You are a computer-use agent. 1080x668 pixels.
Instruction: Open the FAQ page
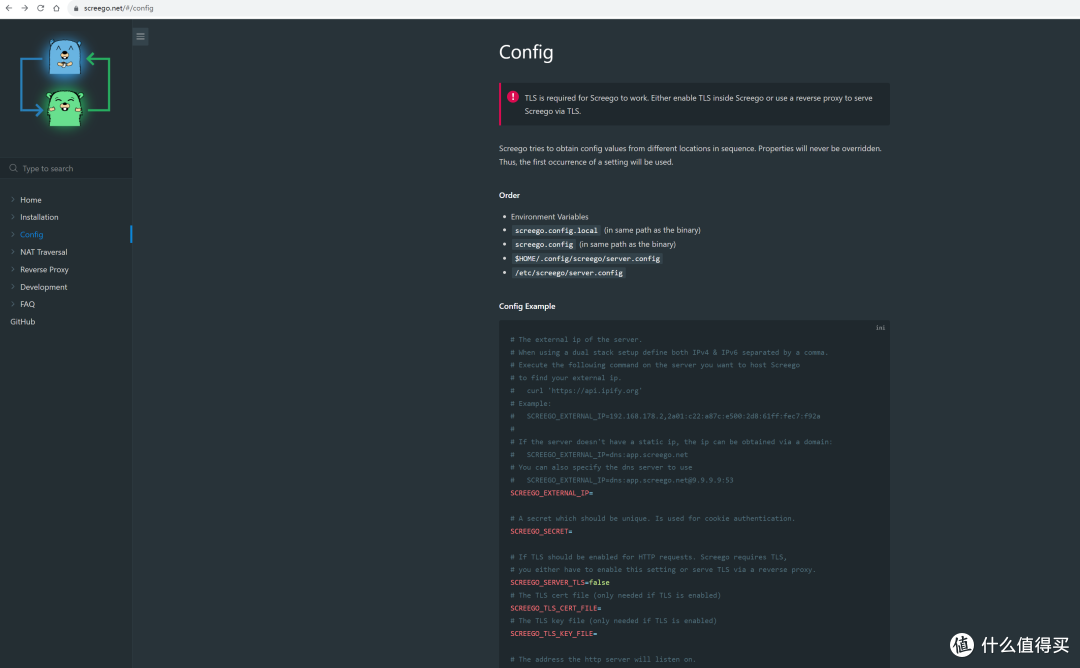click(x=27, y=304)
